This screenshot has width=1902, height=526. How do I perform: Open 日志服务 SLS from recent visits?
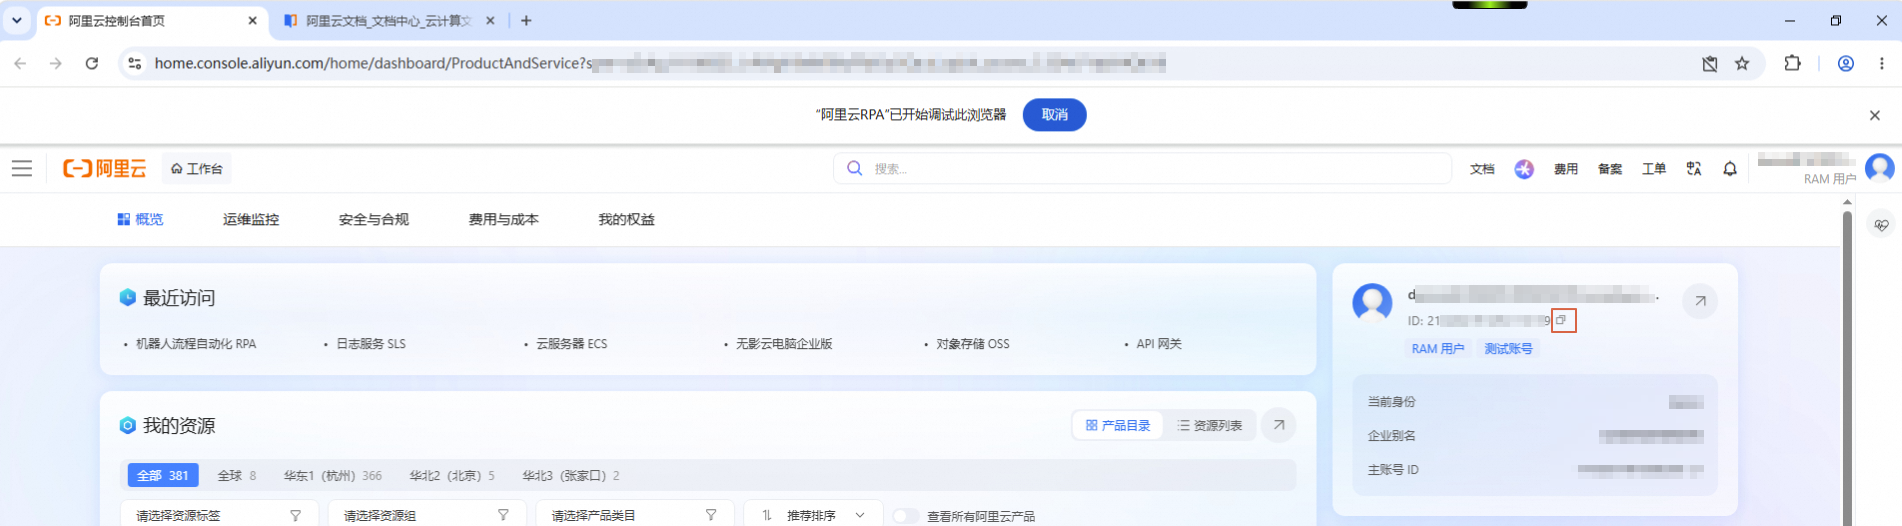click(x=371, y=344)
